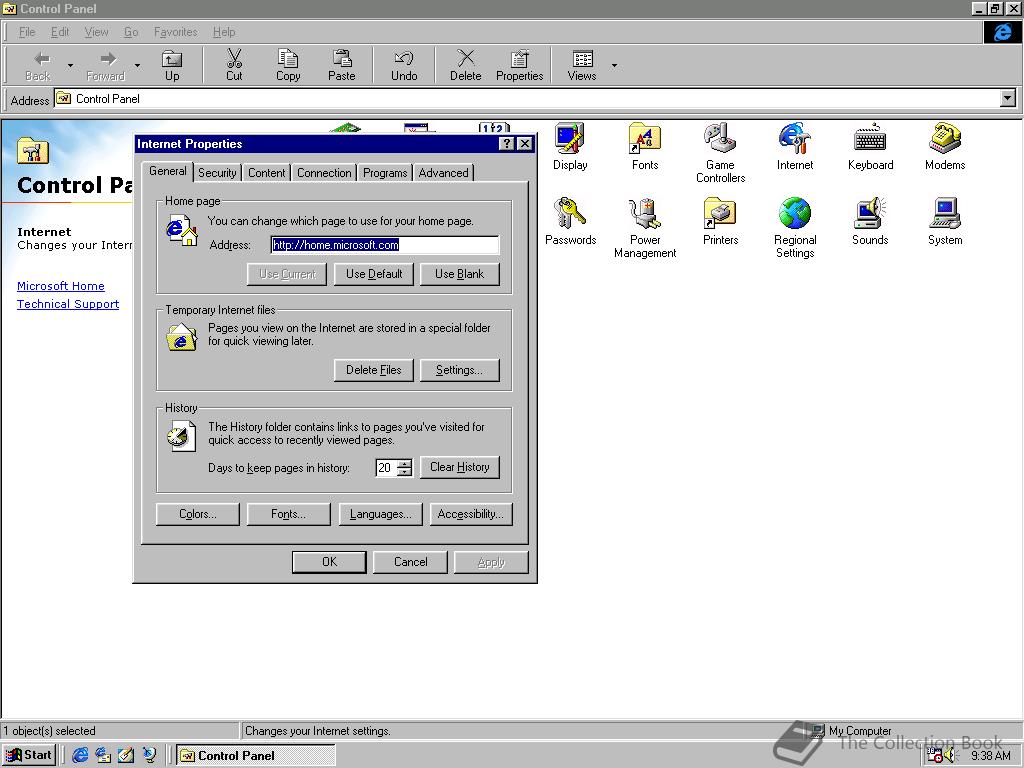Open the Modems control panel icon
The height and width of the screenshot is (768, 1024).
pyautogui.click(x=945, y=147)
